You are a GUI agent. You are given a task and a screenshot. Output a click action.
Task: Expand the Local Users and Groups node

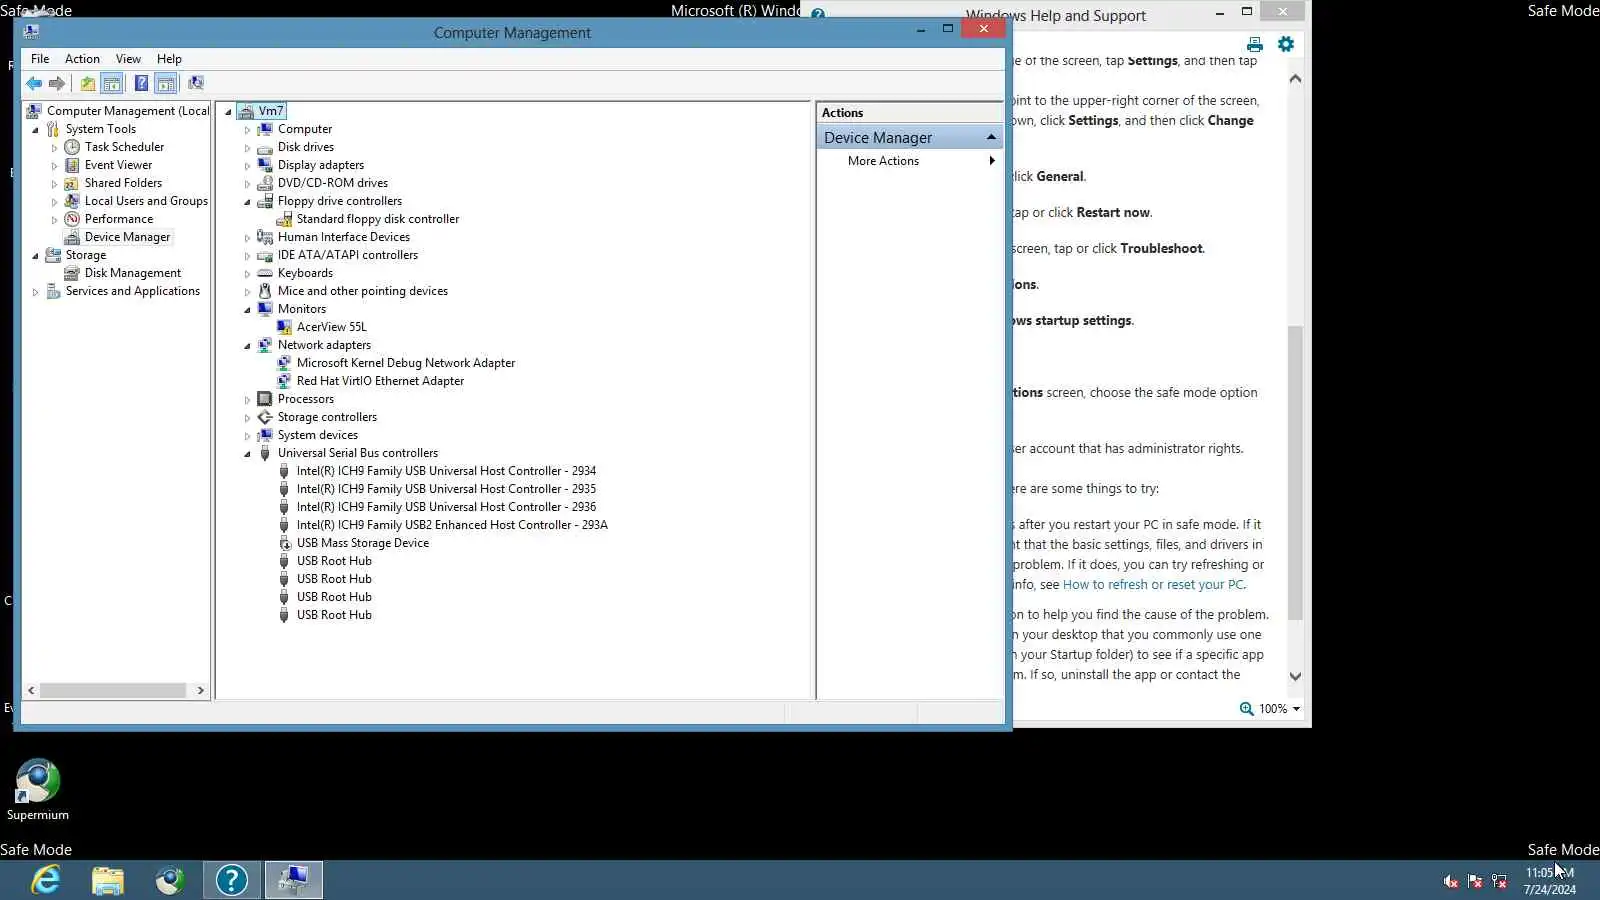tap(54, 202)
